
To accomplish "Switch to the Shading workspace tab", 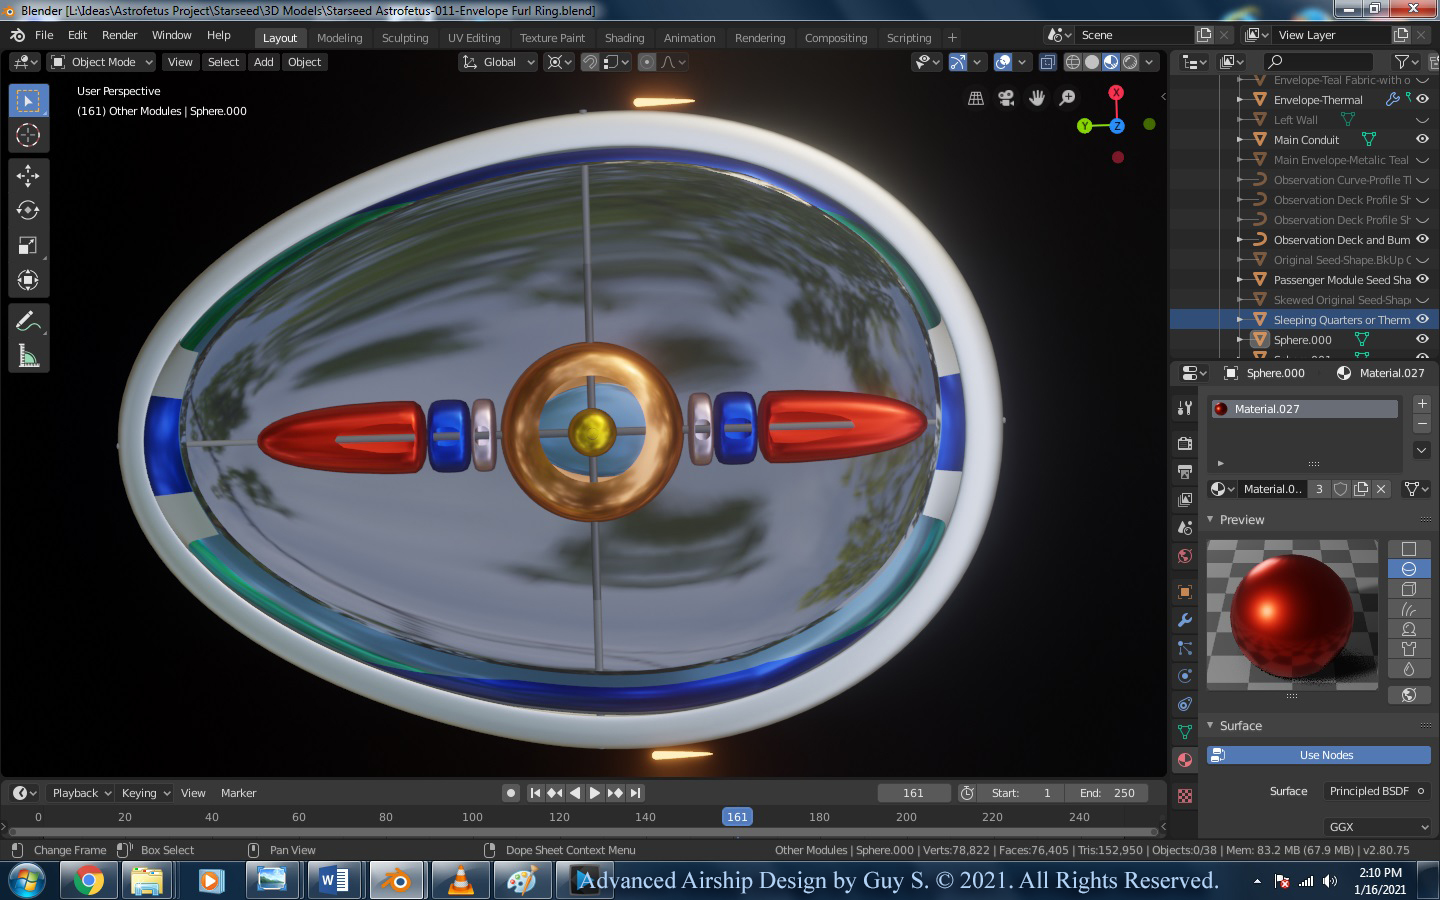I will coord(624,38).
